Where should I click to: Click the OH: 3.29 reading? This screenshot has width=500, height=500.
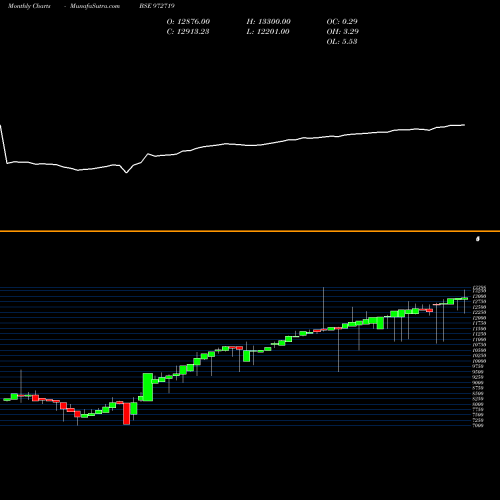click(x=343, y=32)
